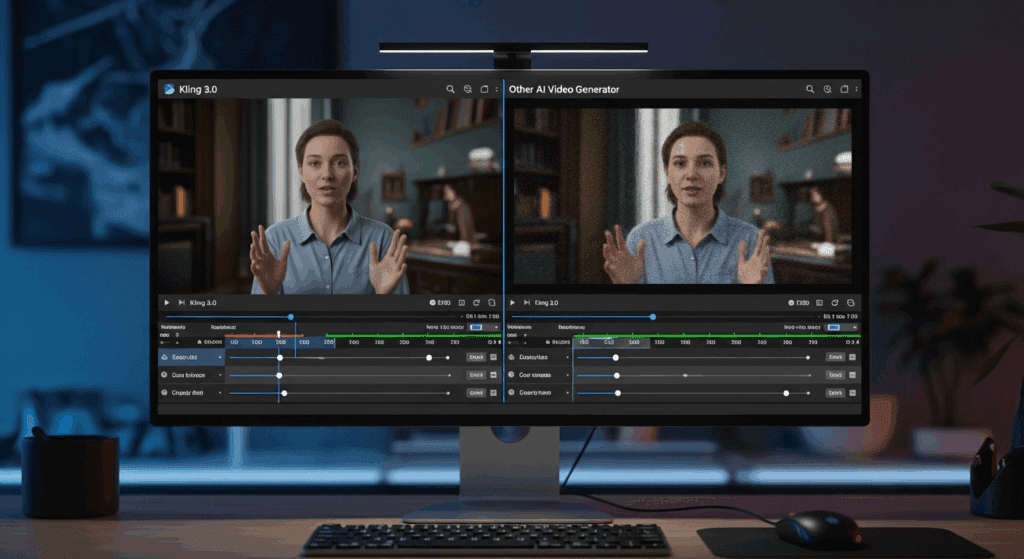This screenshot has width=1024, height=559.
Task: Click top track button on right side of Kling 3.0 timeline
Action: tap(476, 357)
